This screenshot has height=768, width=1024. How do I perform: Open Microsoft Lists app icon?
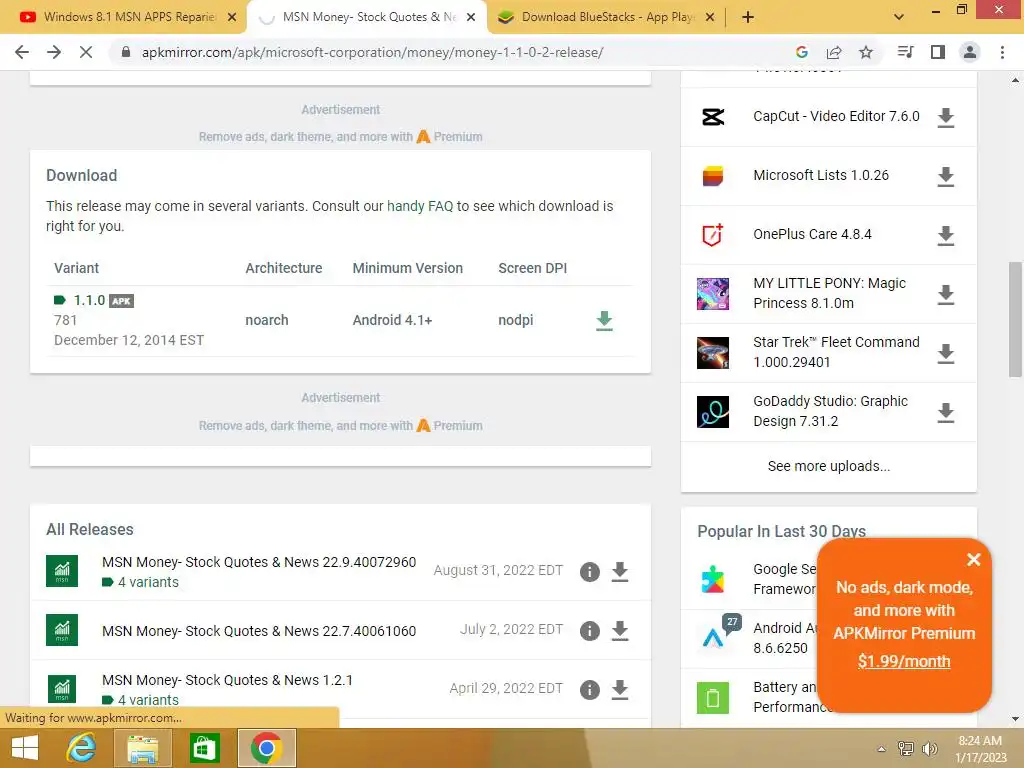coord(712,176)
